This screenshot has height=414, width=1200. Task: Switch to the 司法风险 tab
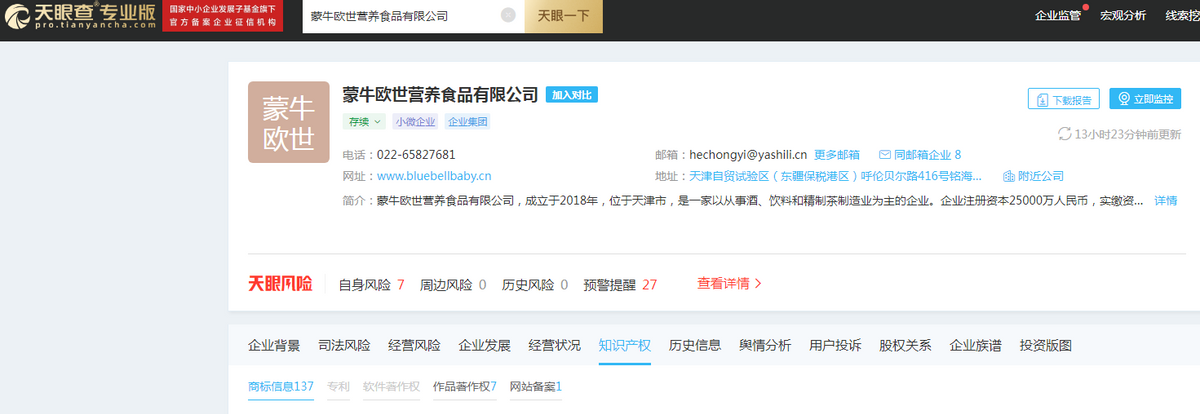[344, 346]
